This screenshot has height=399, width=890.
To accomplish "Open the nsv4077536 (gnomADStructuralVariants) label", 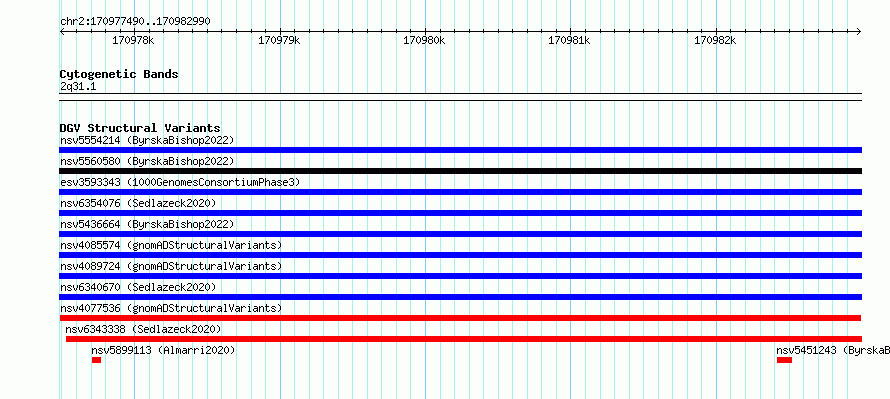I will point(171,308).
